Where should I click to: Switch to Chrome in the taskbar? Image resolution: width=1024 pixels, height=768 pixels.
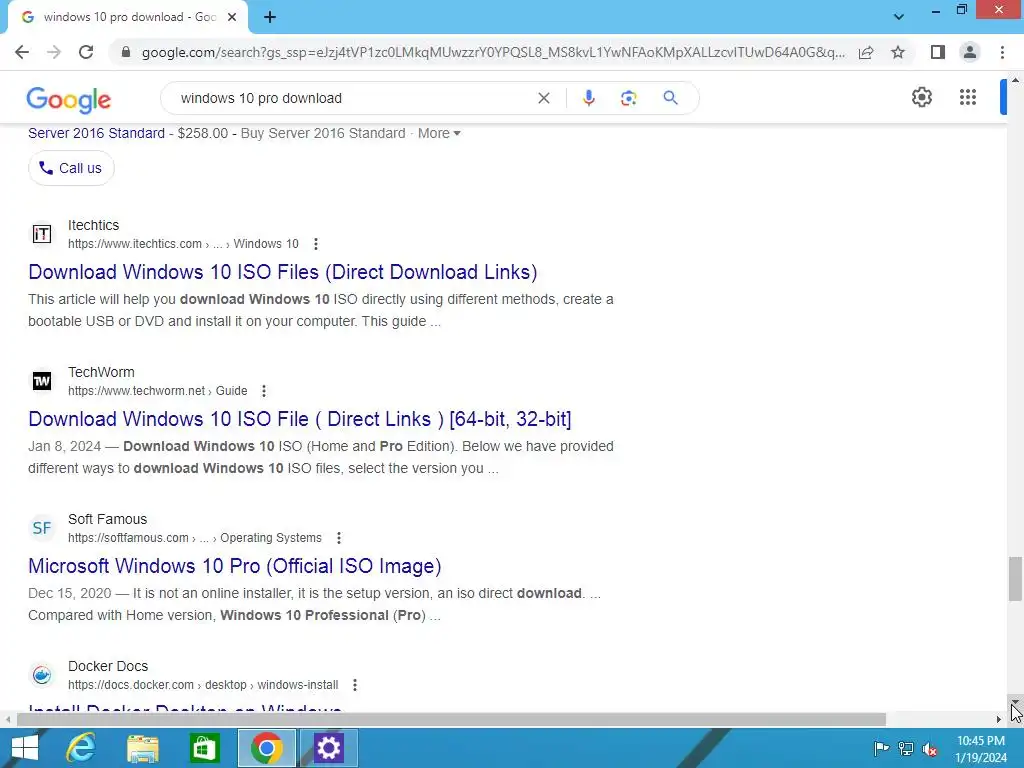point(266,748)
